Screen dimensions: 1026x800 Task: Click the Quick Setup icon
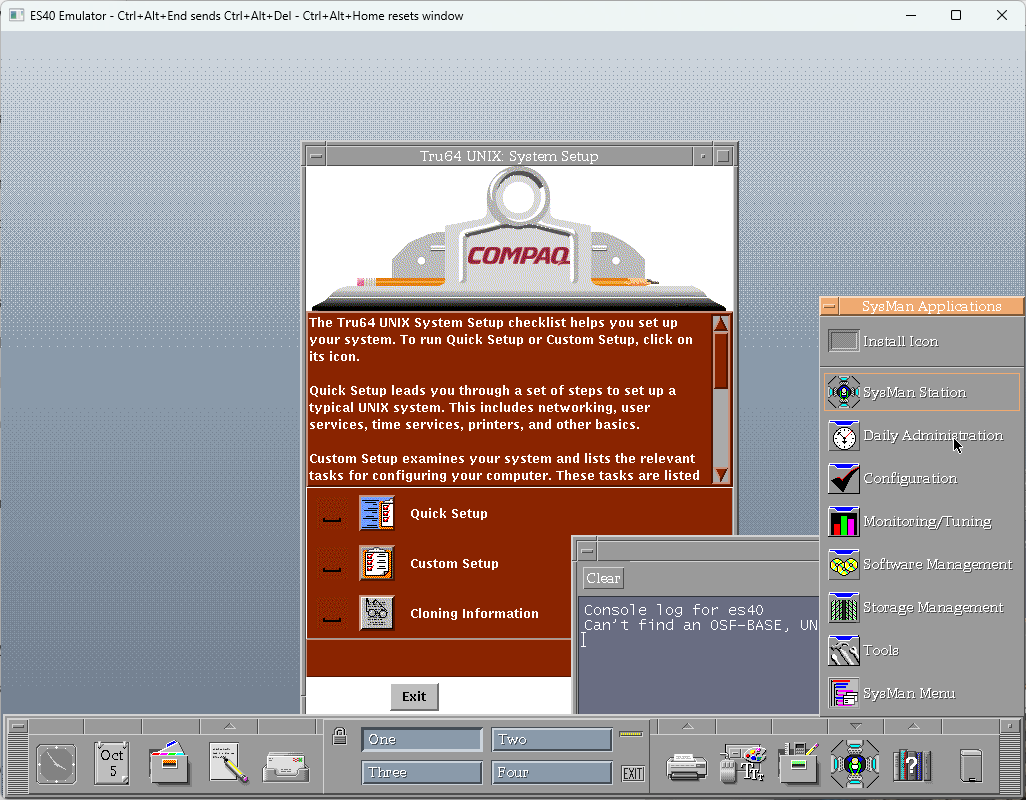377,513
